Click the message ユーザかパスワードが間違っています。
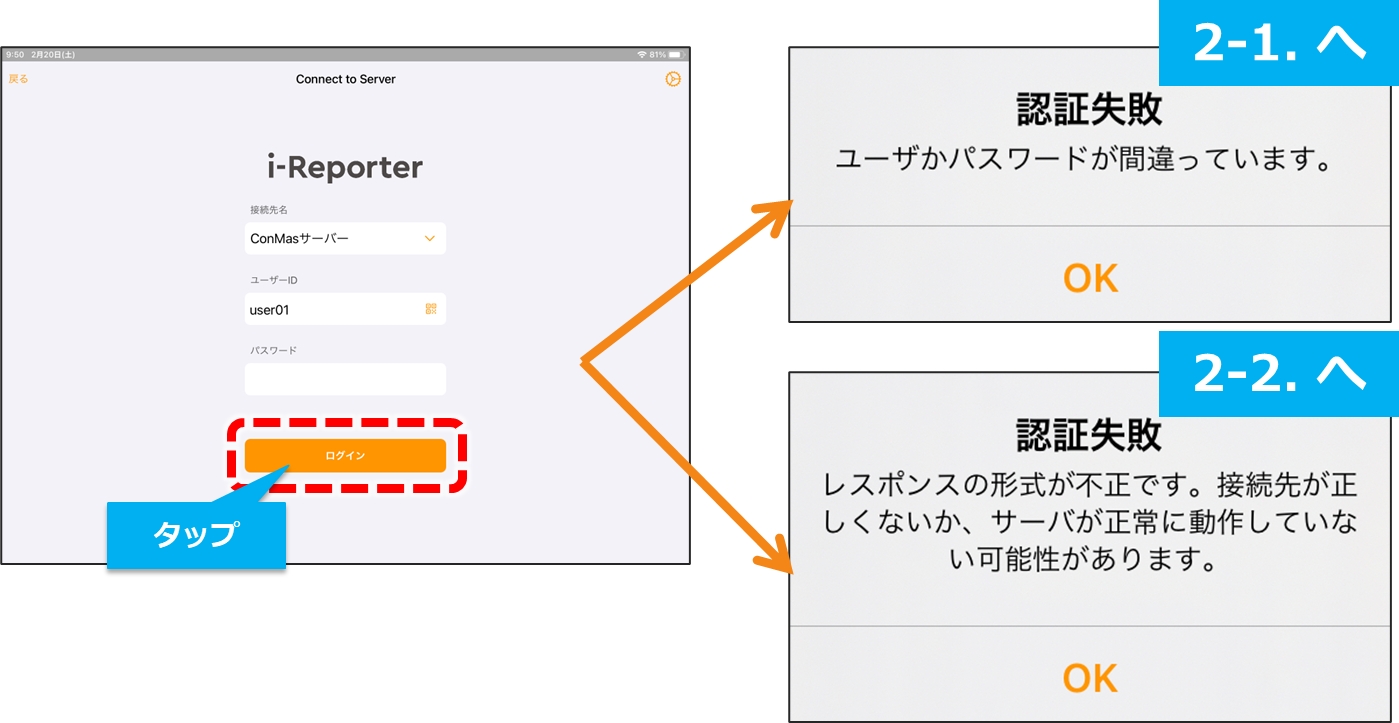Image resolution: width=1399 pixels, height=723 pixels. (1086, 160)
